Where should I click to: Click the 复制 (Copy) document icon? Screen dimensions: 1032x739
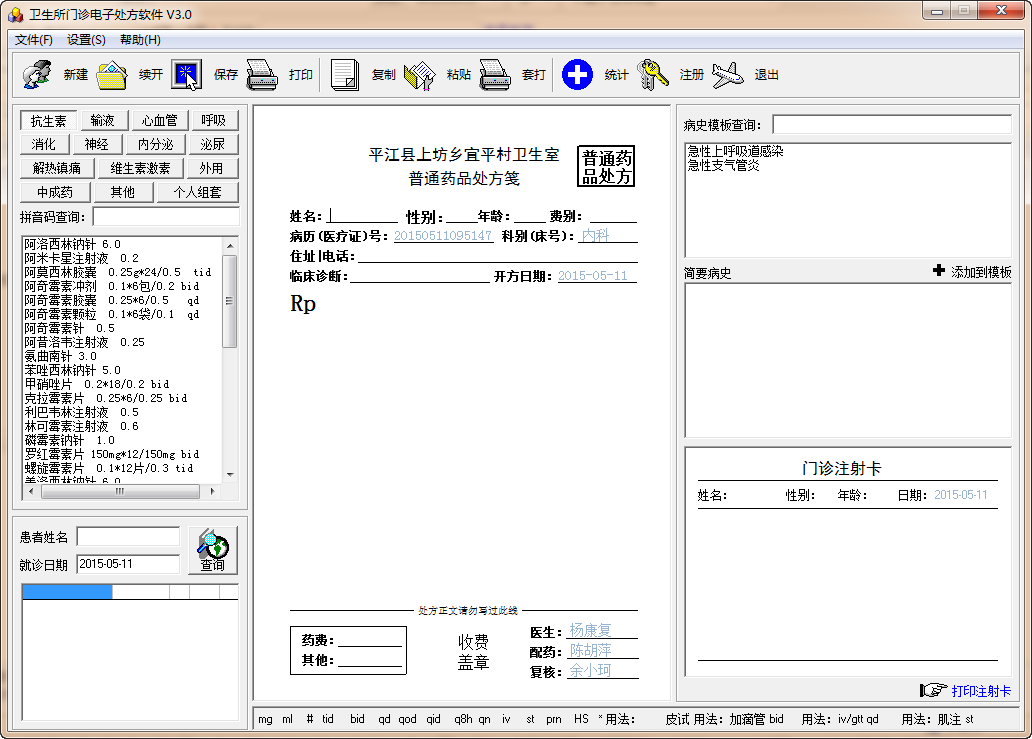(x=345, y=75)
